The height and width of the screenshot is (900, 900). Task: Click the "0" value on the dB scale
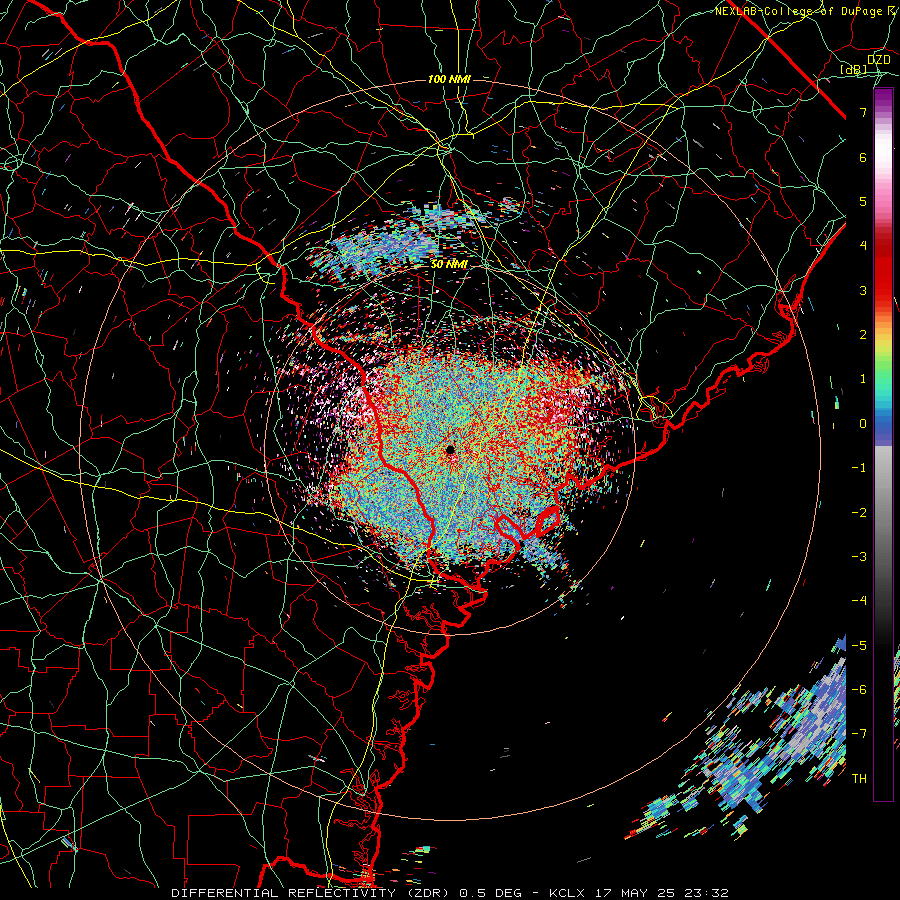coord(863,424)
